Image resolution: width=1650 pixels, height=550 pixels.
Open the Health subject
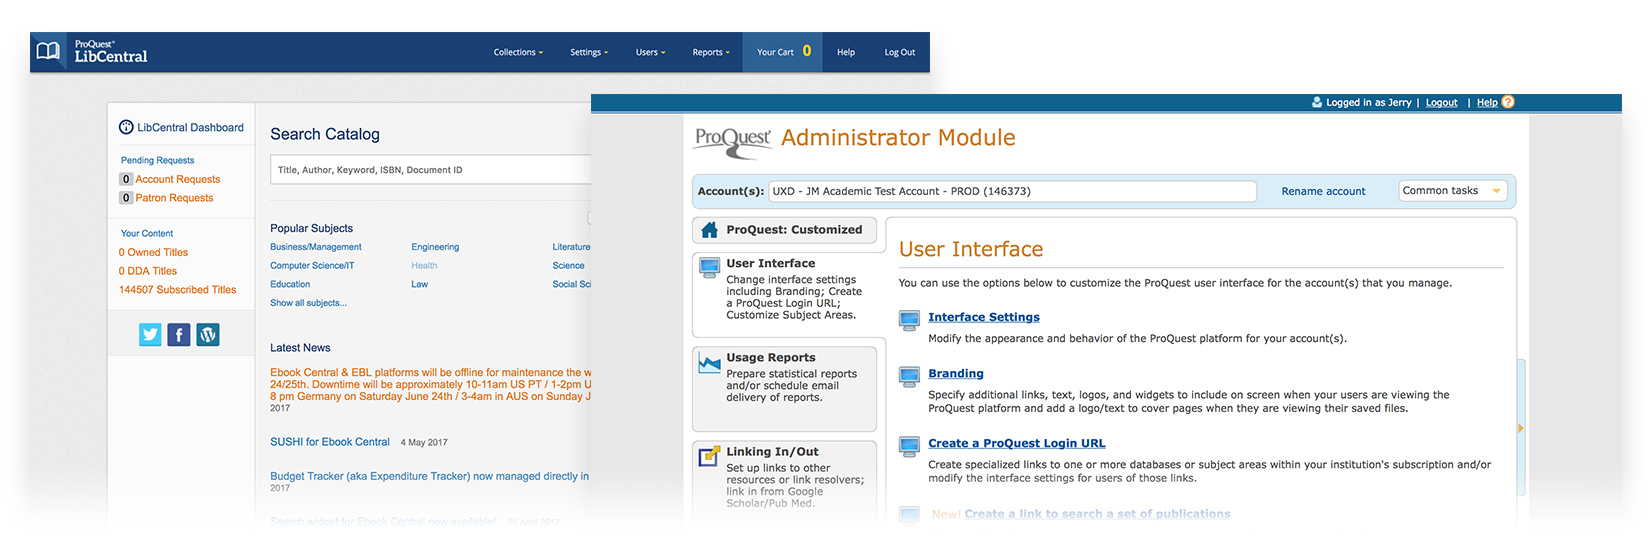pyautogui.click(x=424, y=266)
